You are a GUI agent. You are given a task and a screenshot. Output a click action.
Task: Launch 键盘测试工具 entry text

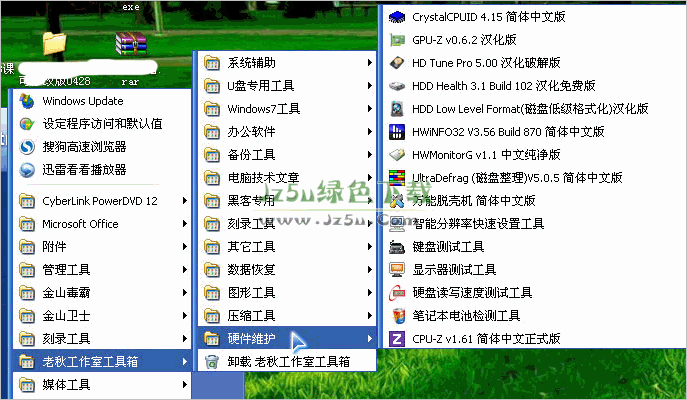[448, 247]
